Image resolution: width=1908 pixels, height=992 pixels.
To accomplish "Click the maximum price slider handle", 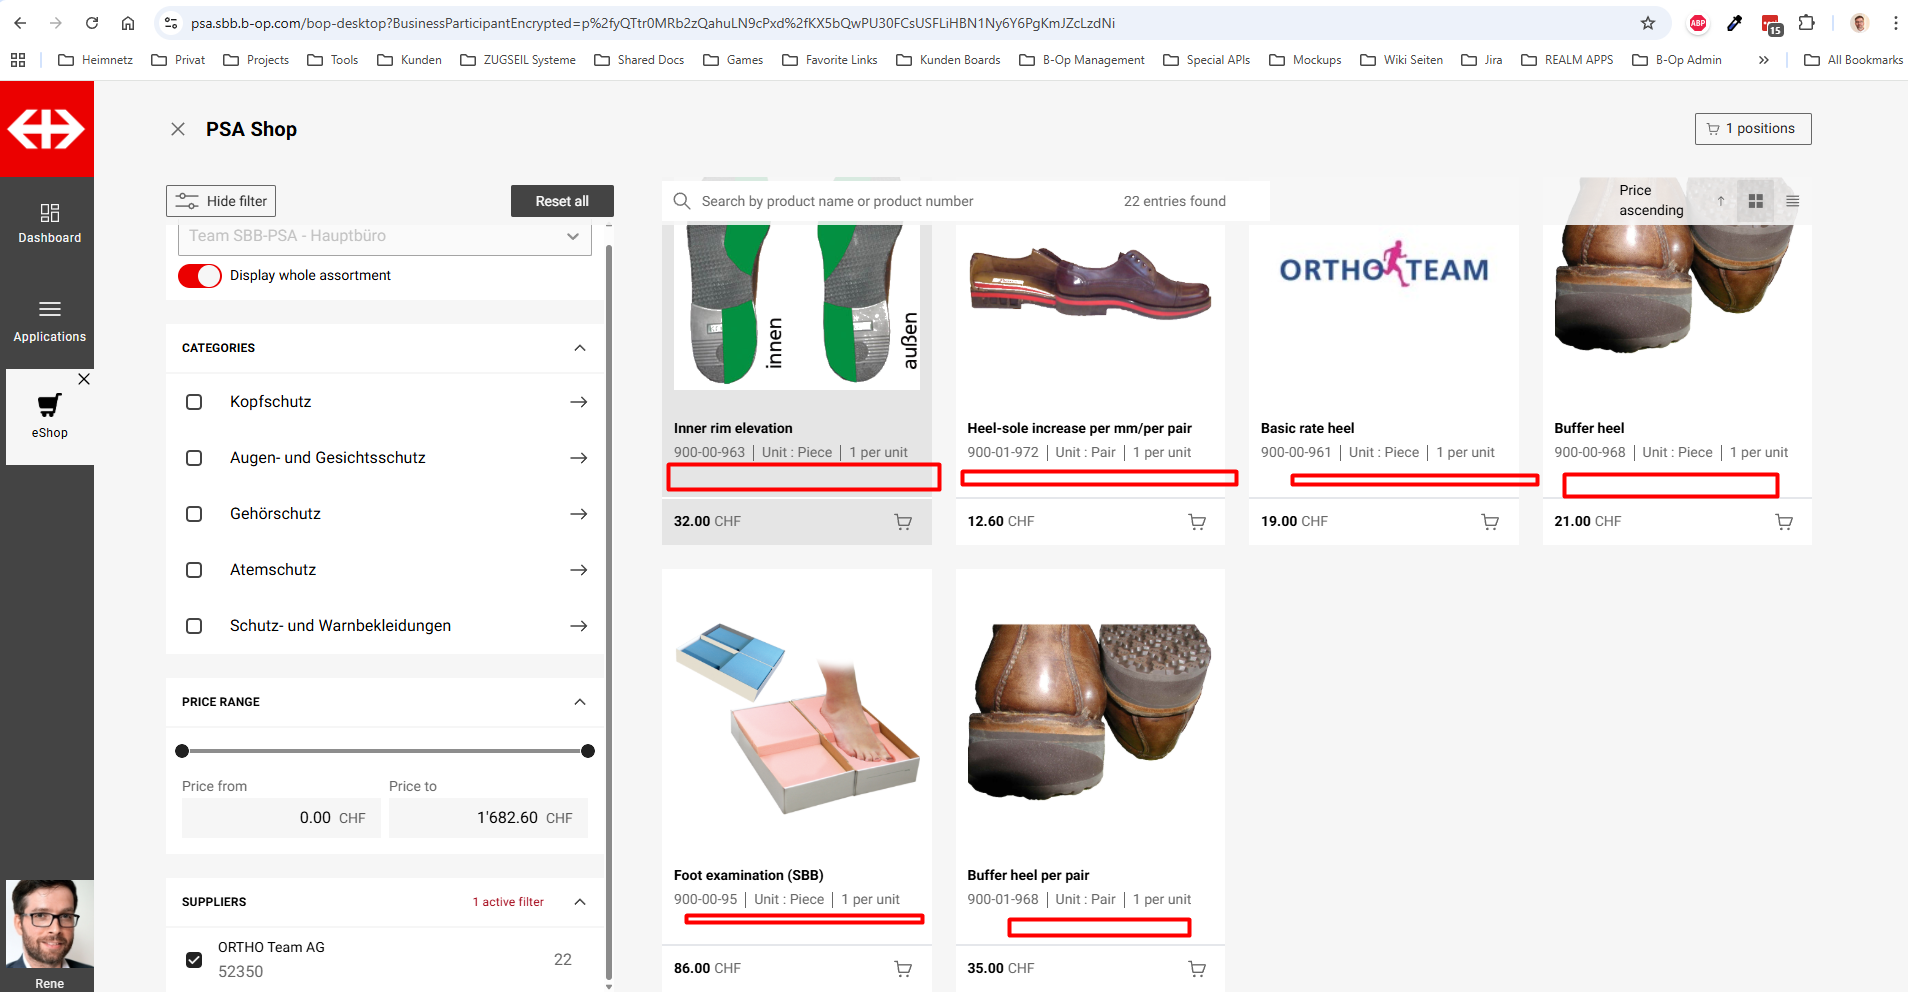I will click(588, 751).
